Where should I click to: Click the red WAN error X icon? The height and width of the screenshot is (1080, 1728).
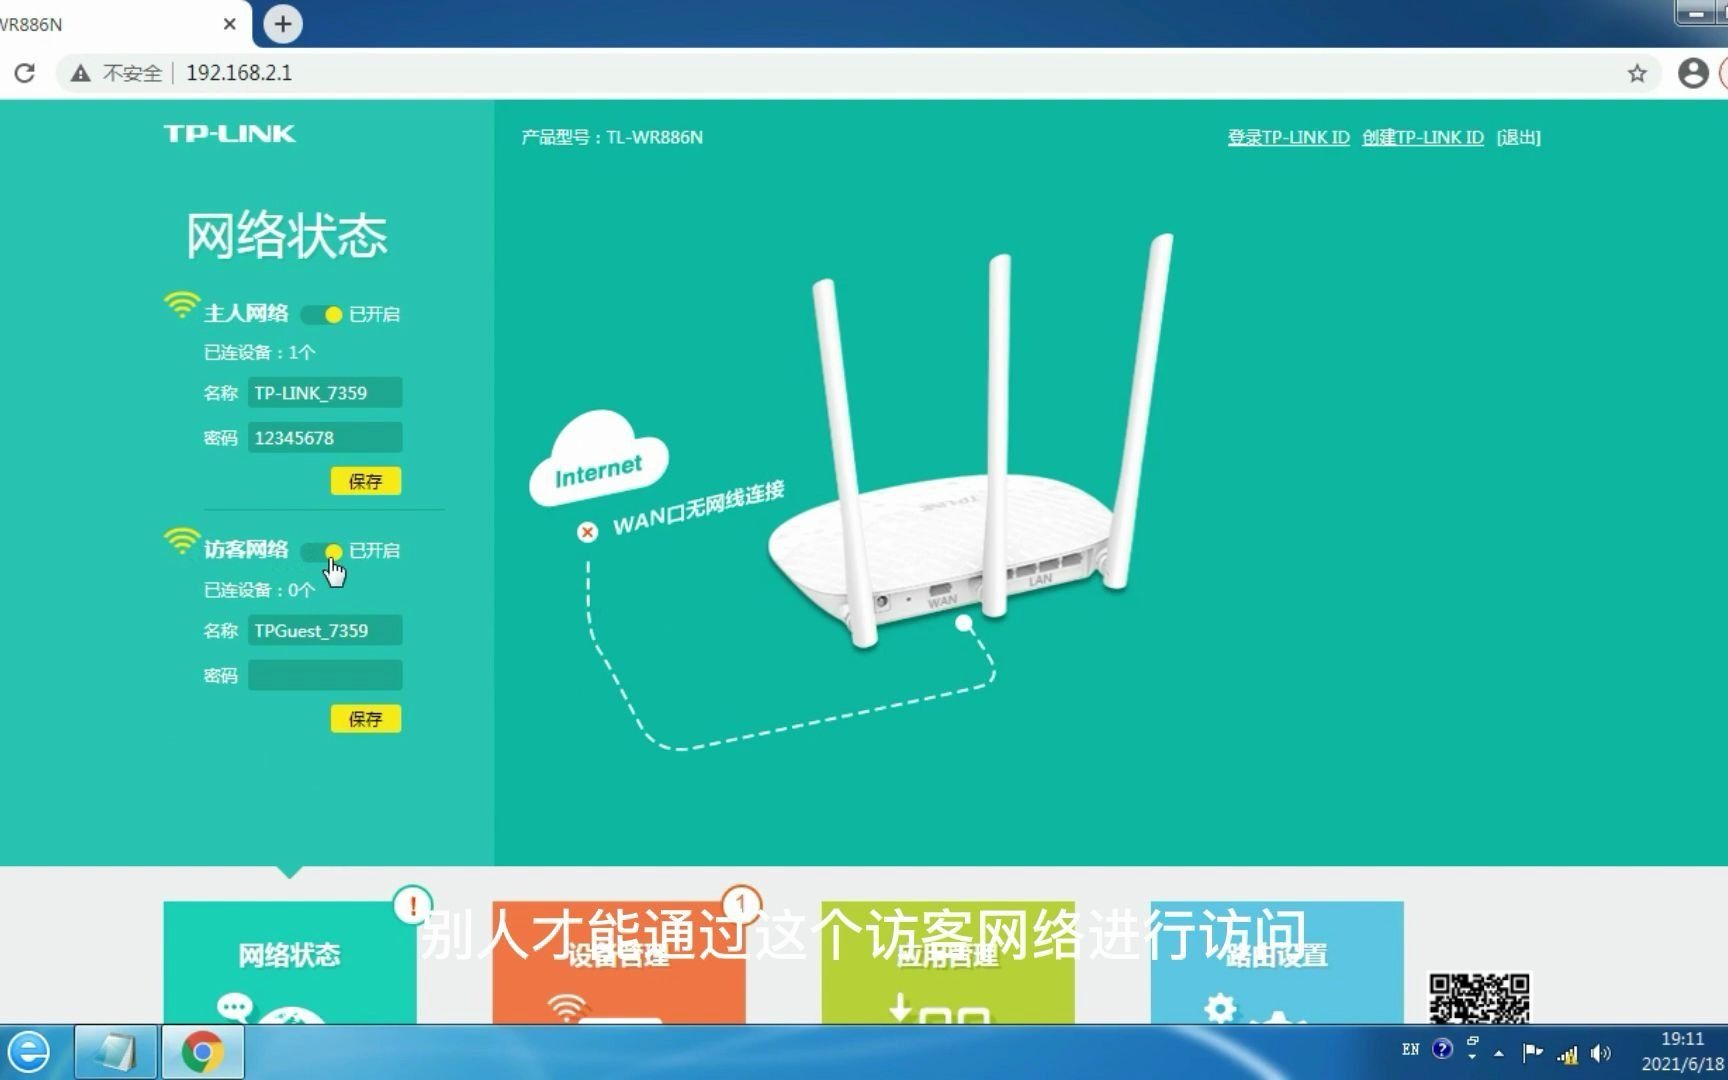pos(588,532)
